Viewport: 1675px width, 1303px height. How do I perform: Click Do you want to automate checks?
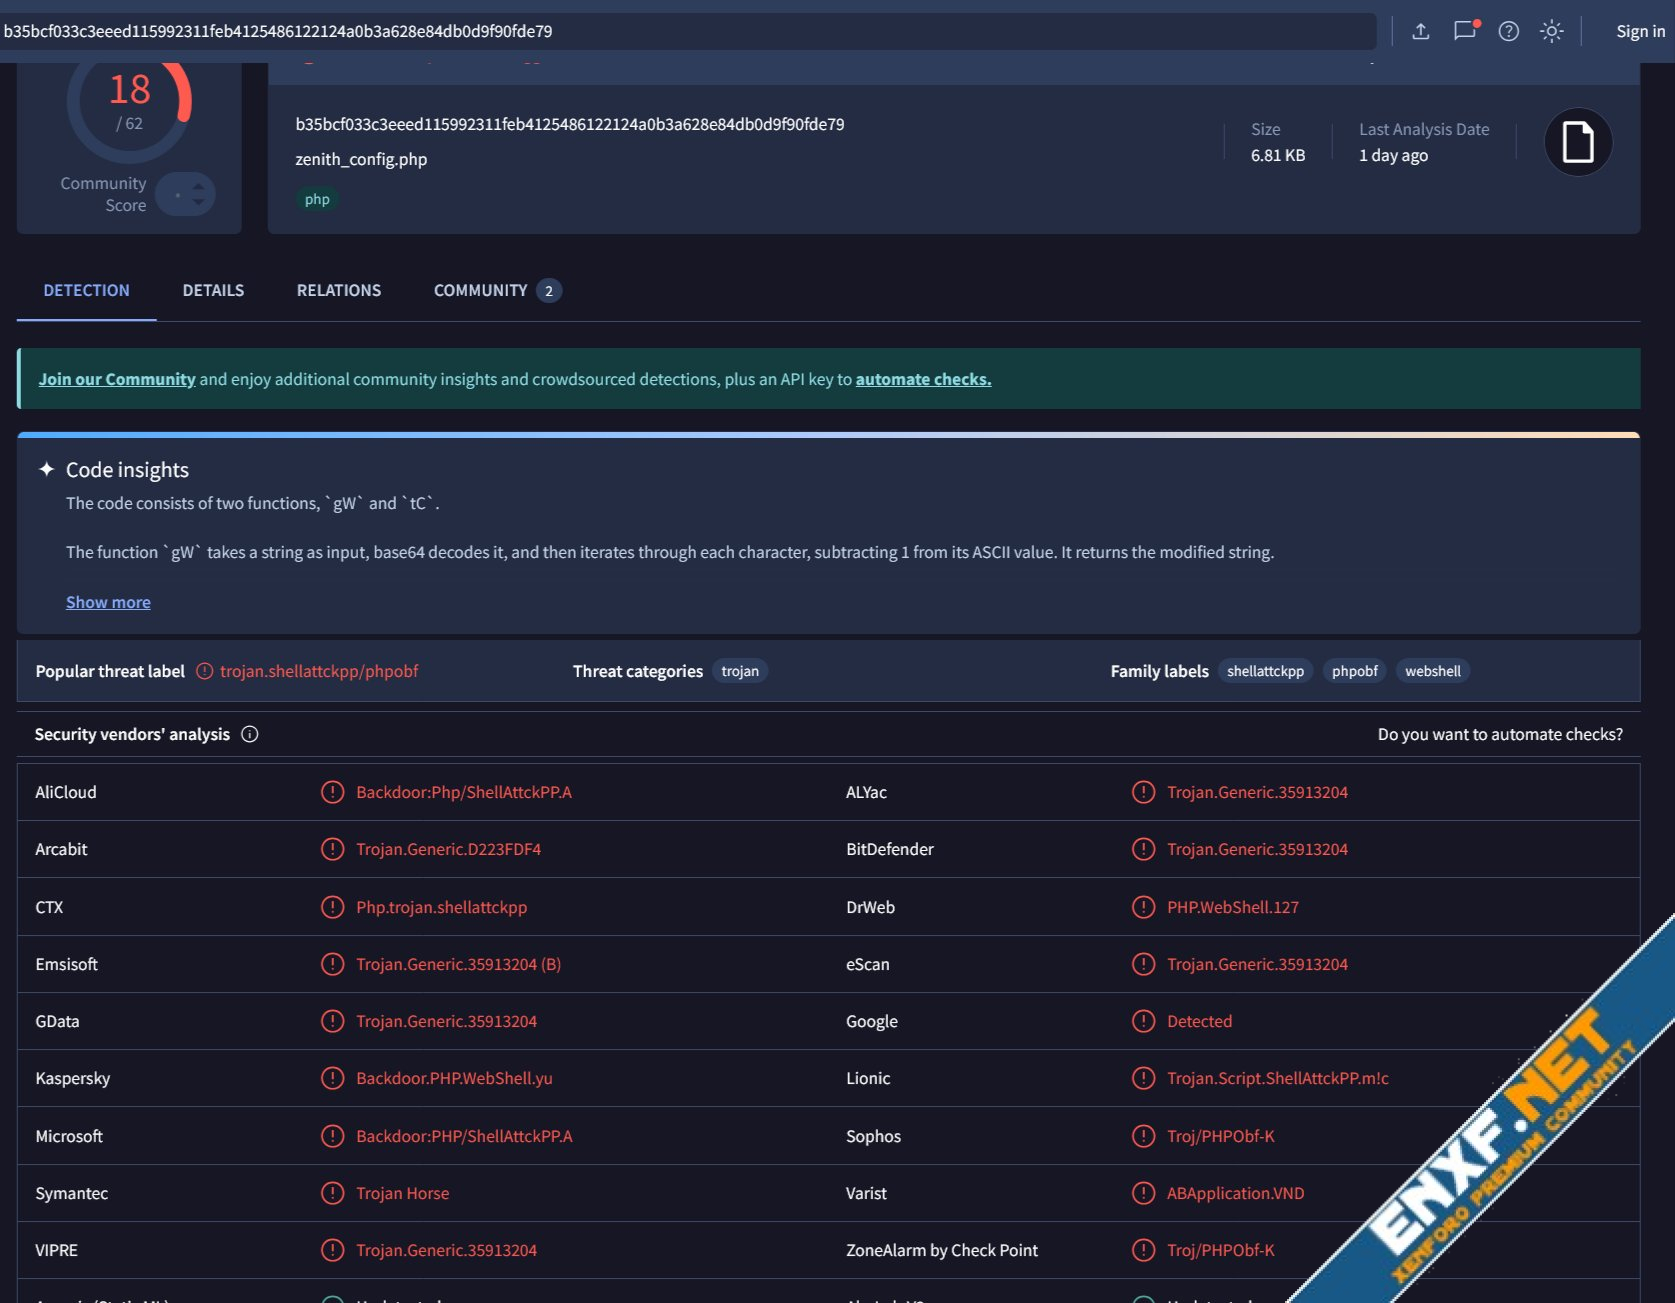pos(1500,734)
